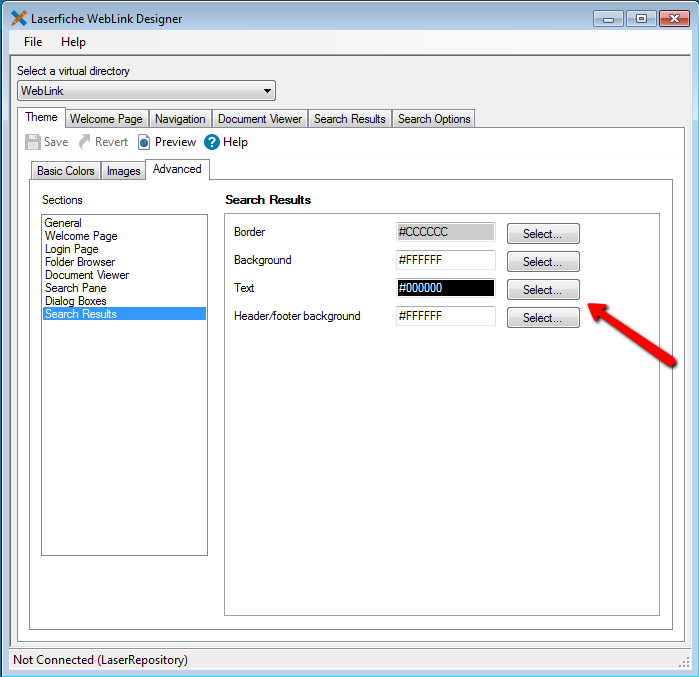
Task: Open the Help menu in menu bar
Action: [x=73, y=42]
